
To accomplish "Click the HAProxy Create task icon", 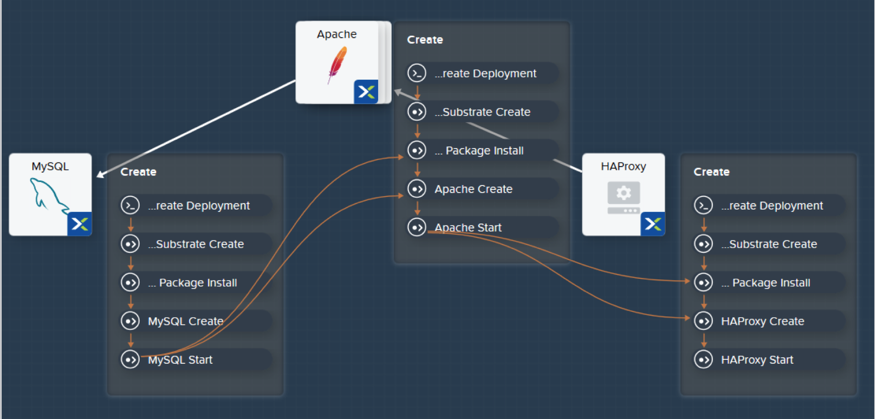I will coord(703,321).
